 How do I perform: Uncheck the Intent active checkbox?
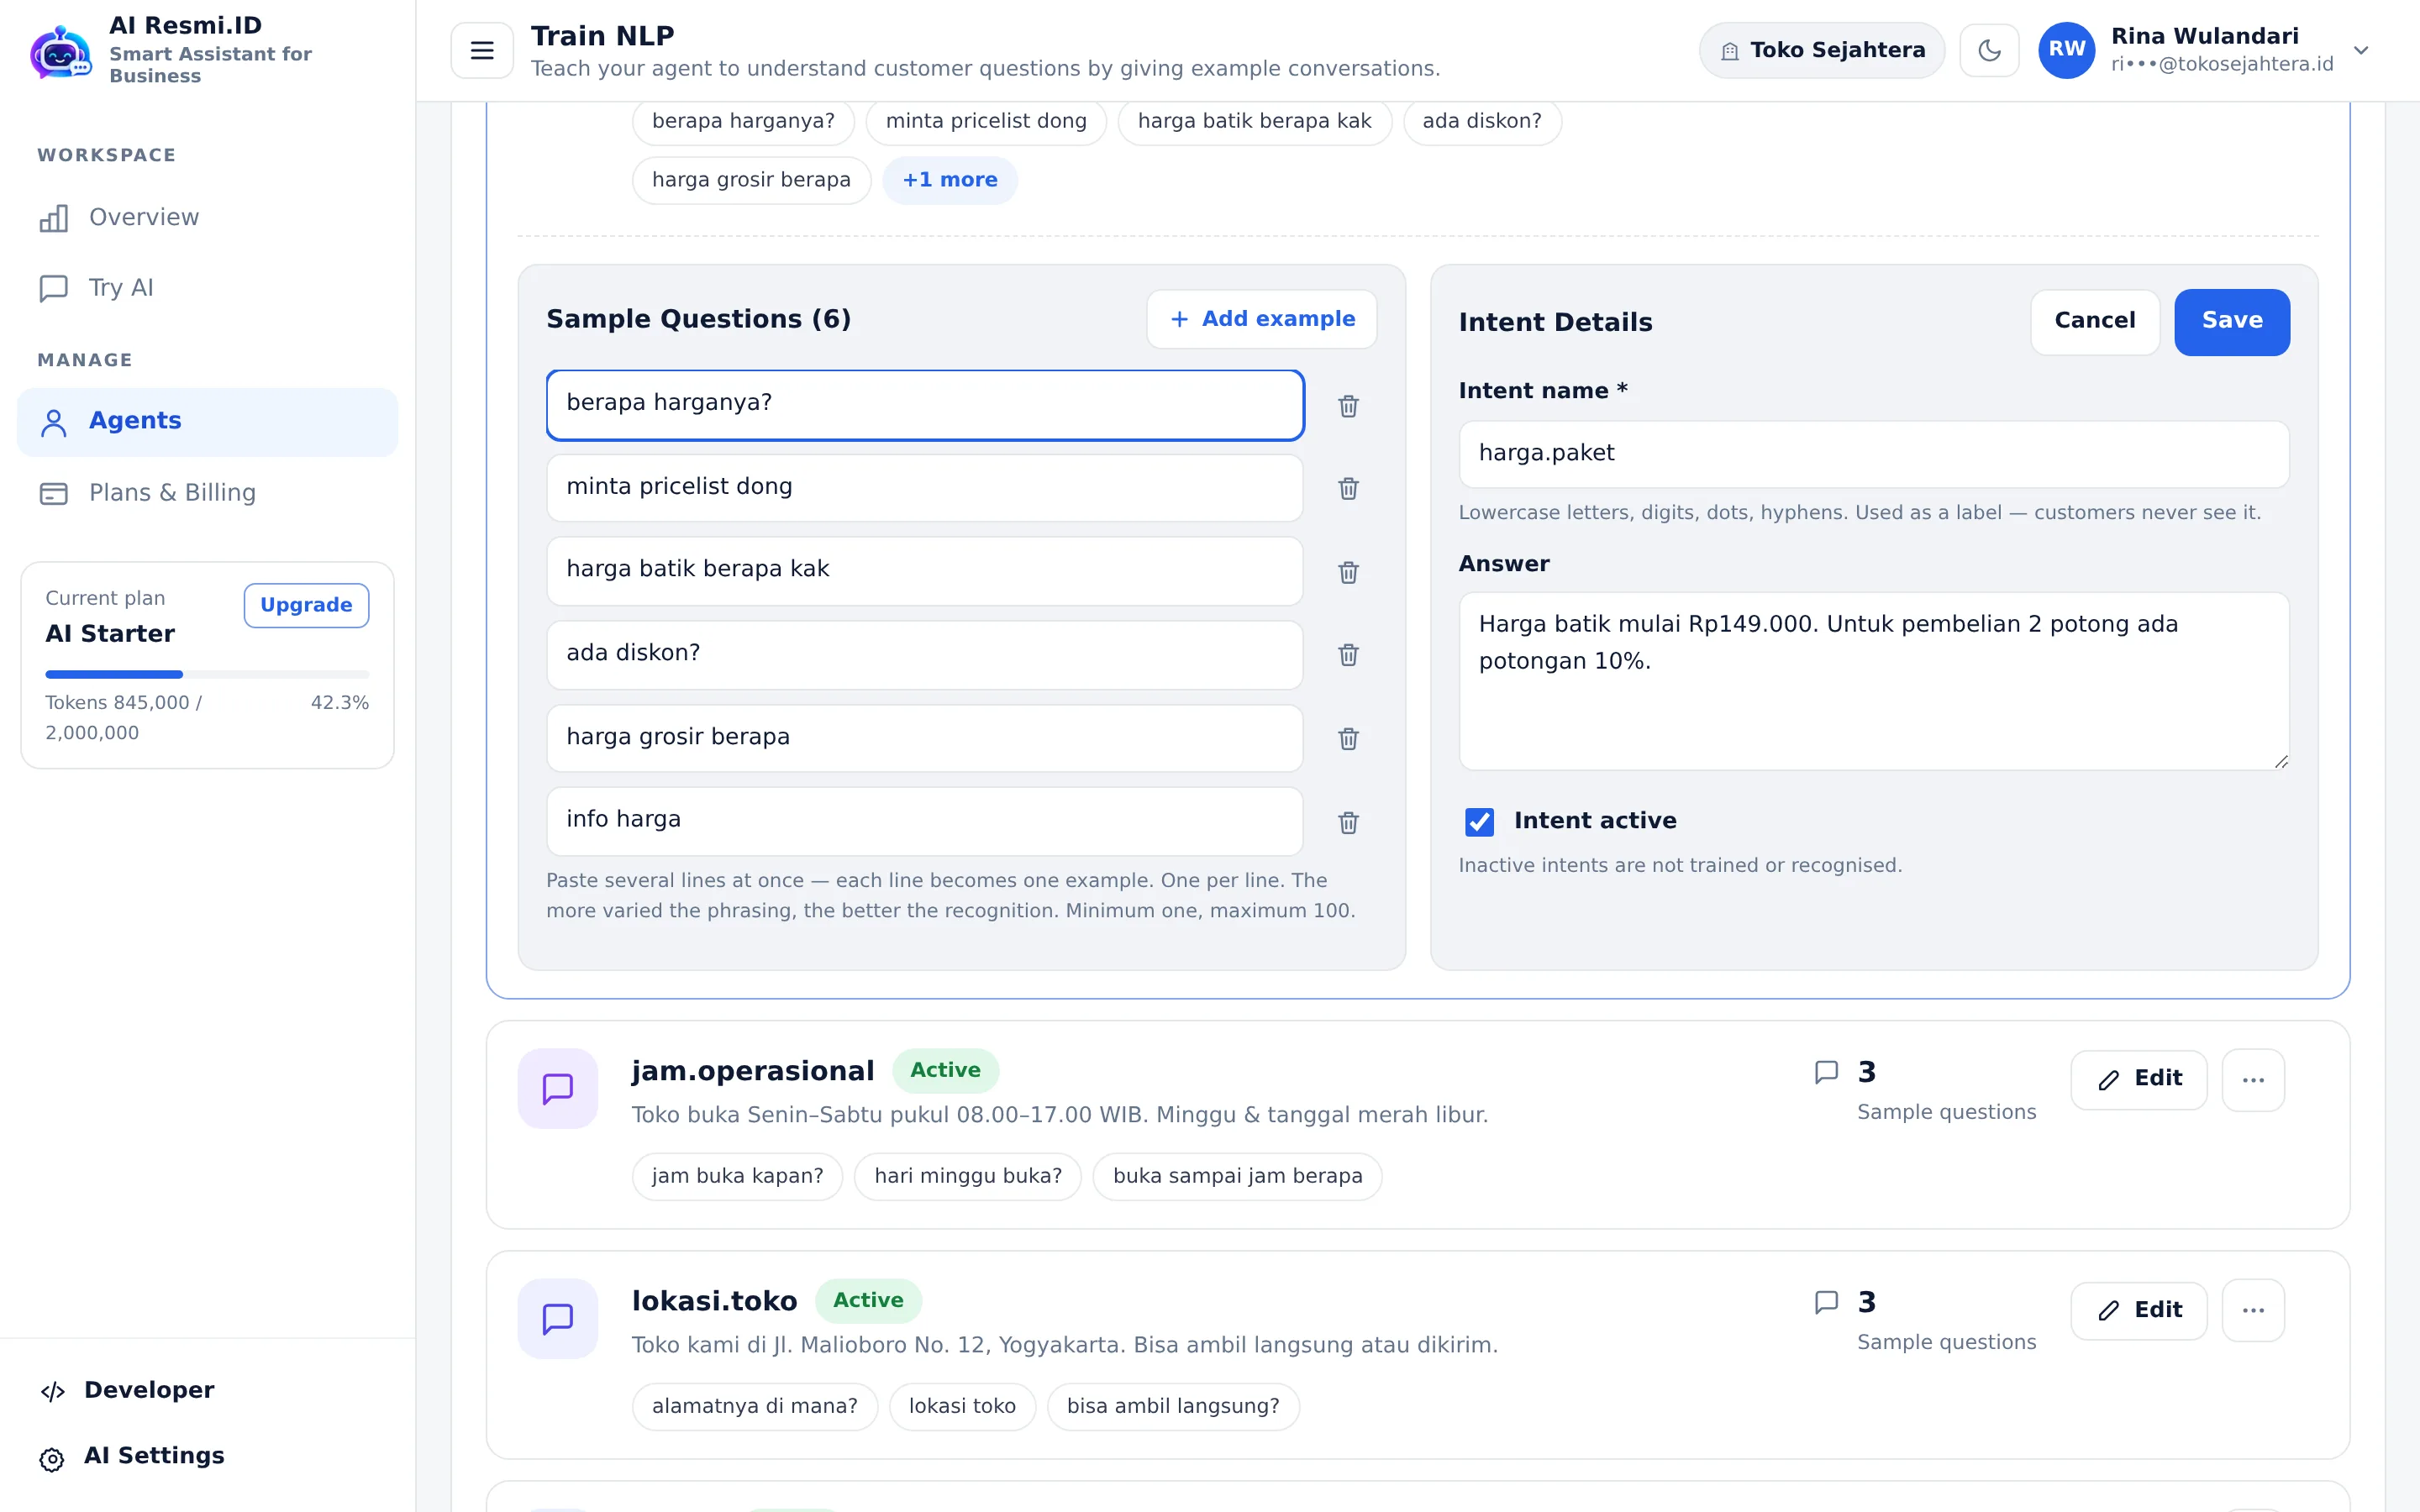tap(1479, 822)
